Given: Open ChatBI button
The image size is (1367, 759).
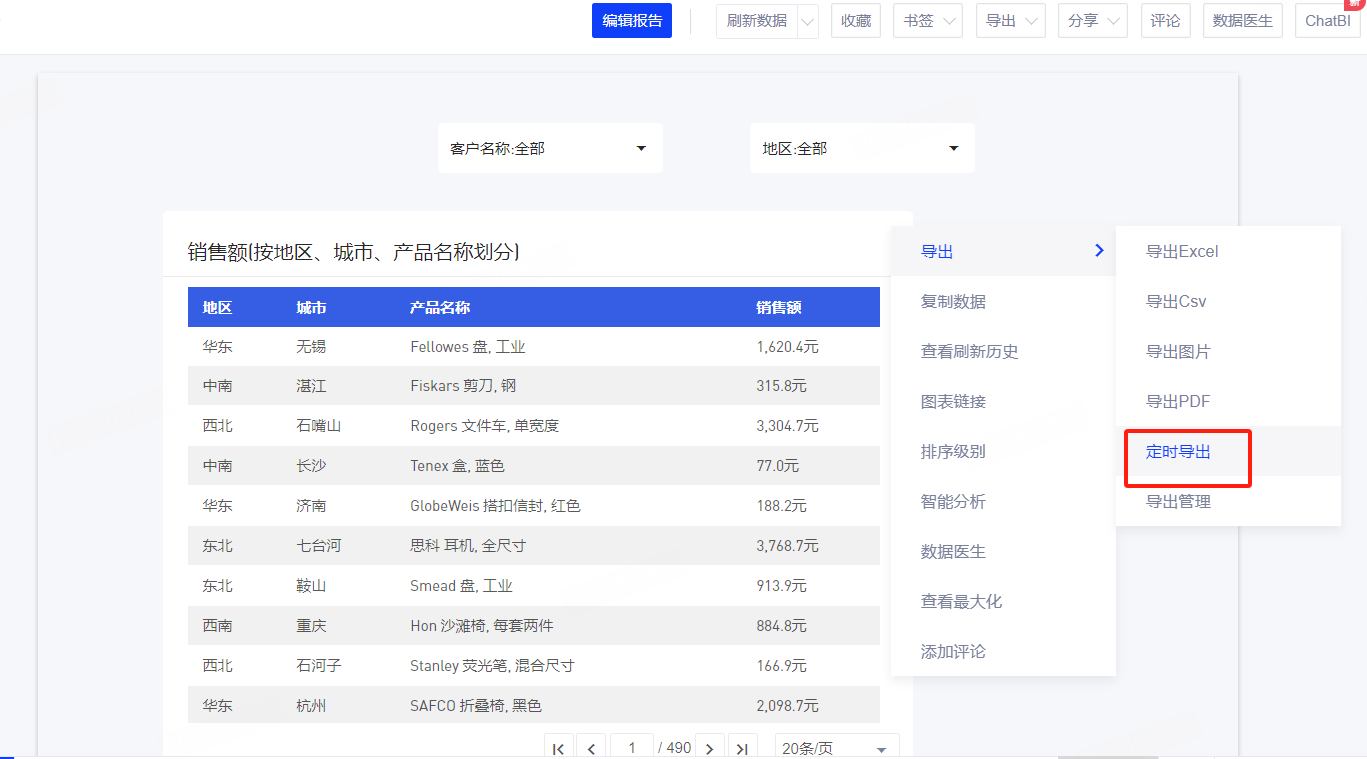Looking at the screenshot, I should [x=1328, y=21].
